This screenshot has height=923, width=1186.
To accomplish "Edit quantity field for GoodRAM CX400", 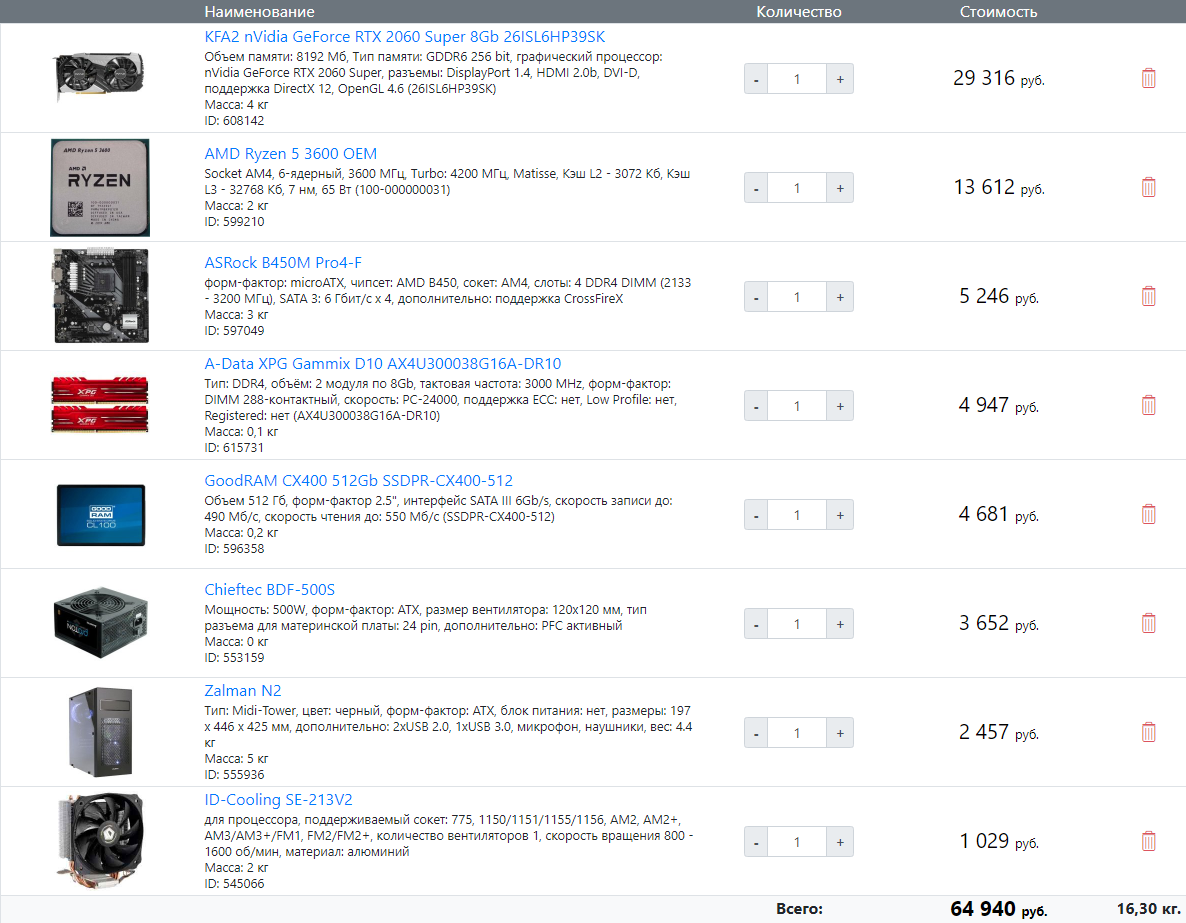I will [x=796, y=514].
